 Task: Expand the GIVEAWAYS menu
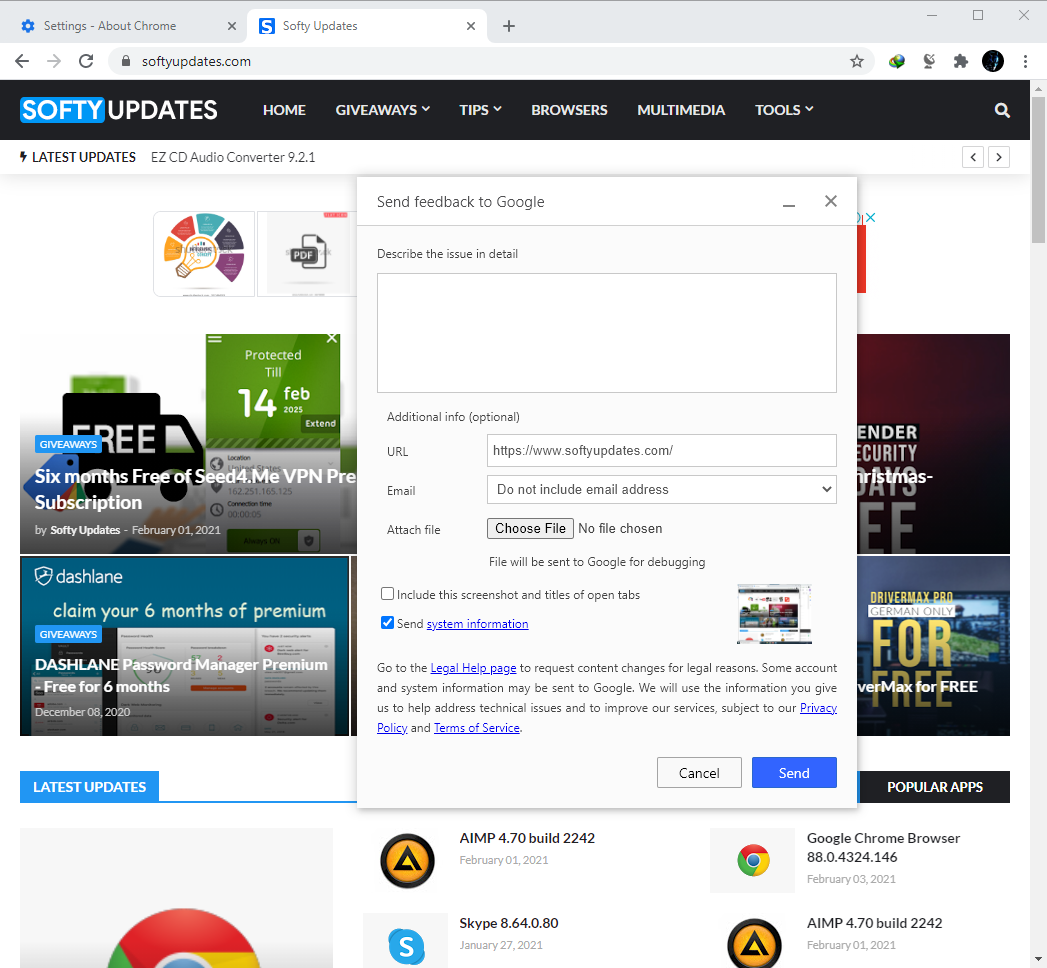click(383, 110)
